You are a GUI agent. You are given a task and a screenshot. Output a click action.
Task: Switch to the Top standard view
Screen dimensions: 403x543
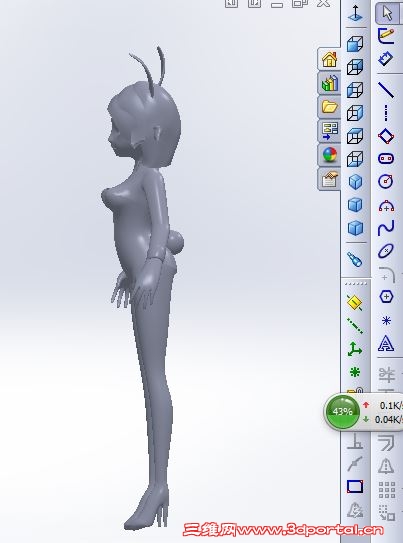click(355, 136)
